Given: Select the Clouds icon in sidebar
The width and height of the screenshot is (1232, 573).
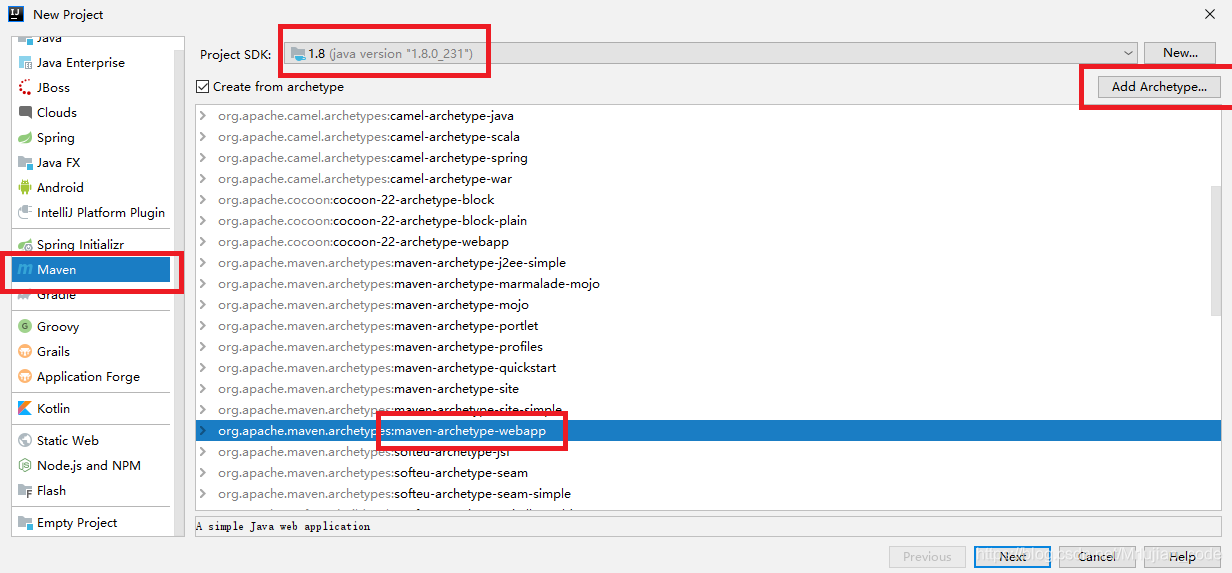Looking at the screenshot, I should pos(25,113).
